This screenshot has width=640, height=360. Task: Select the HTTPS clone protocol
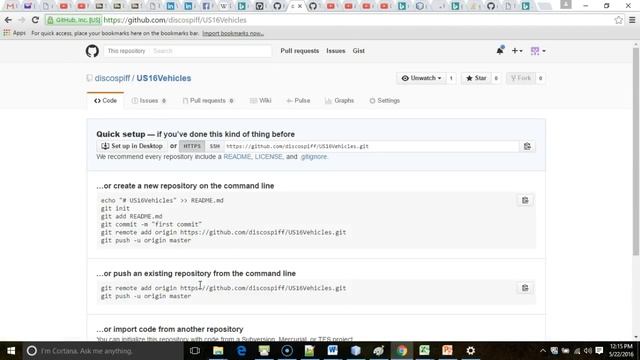point(192,146)
